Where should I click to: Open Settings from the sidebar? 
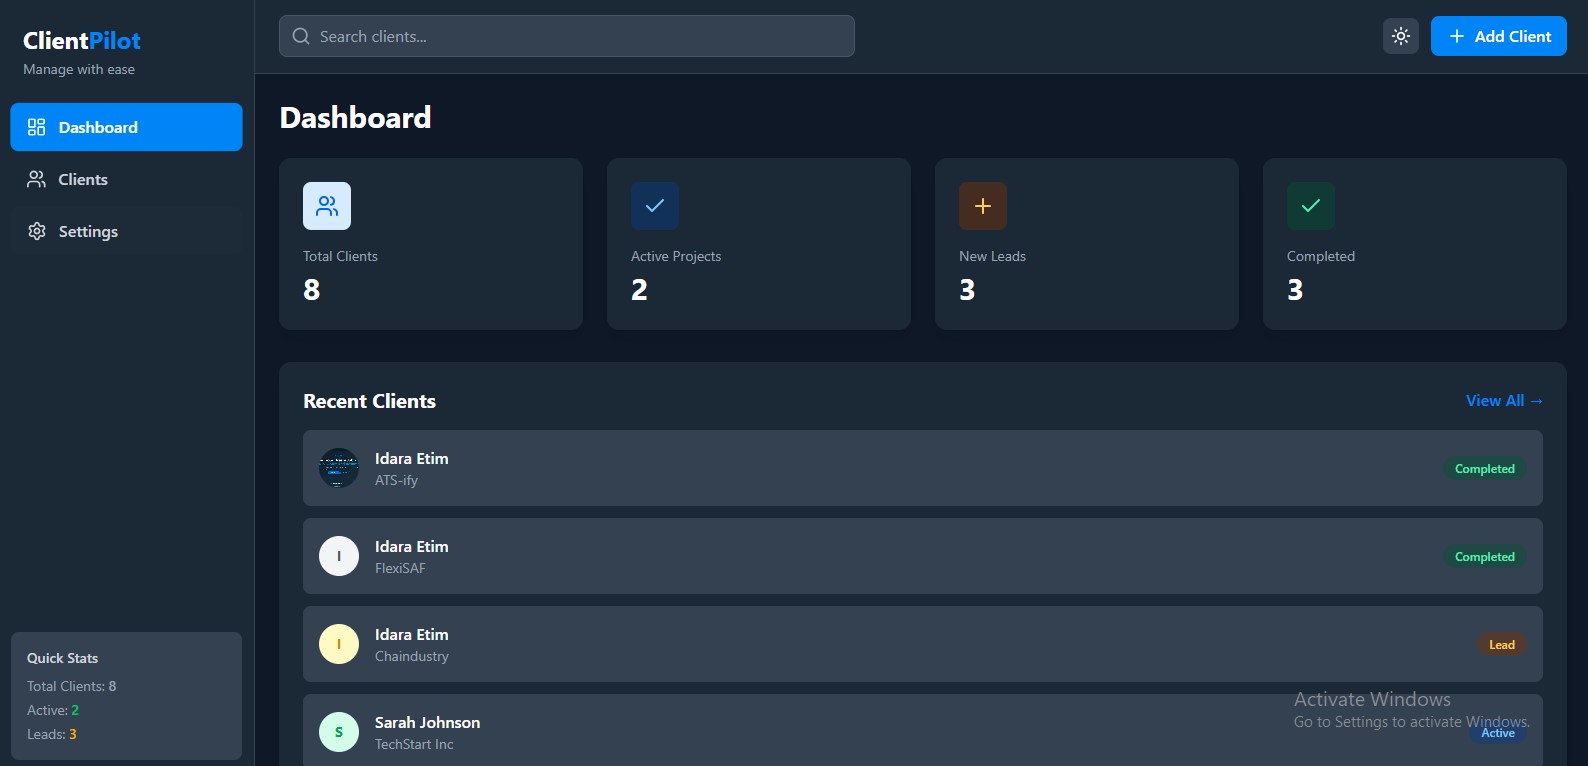click(126, 231)
